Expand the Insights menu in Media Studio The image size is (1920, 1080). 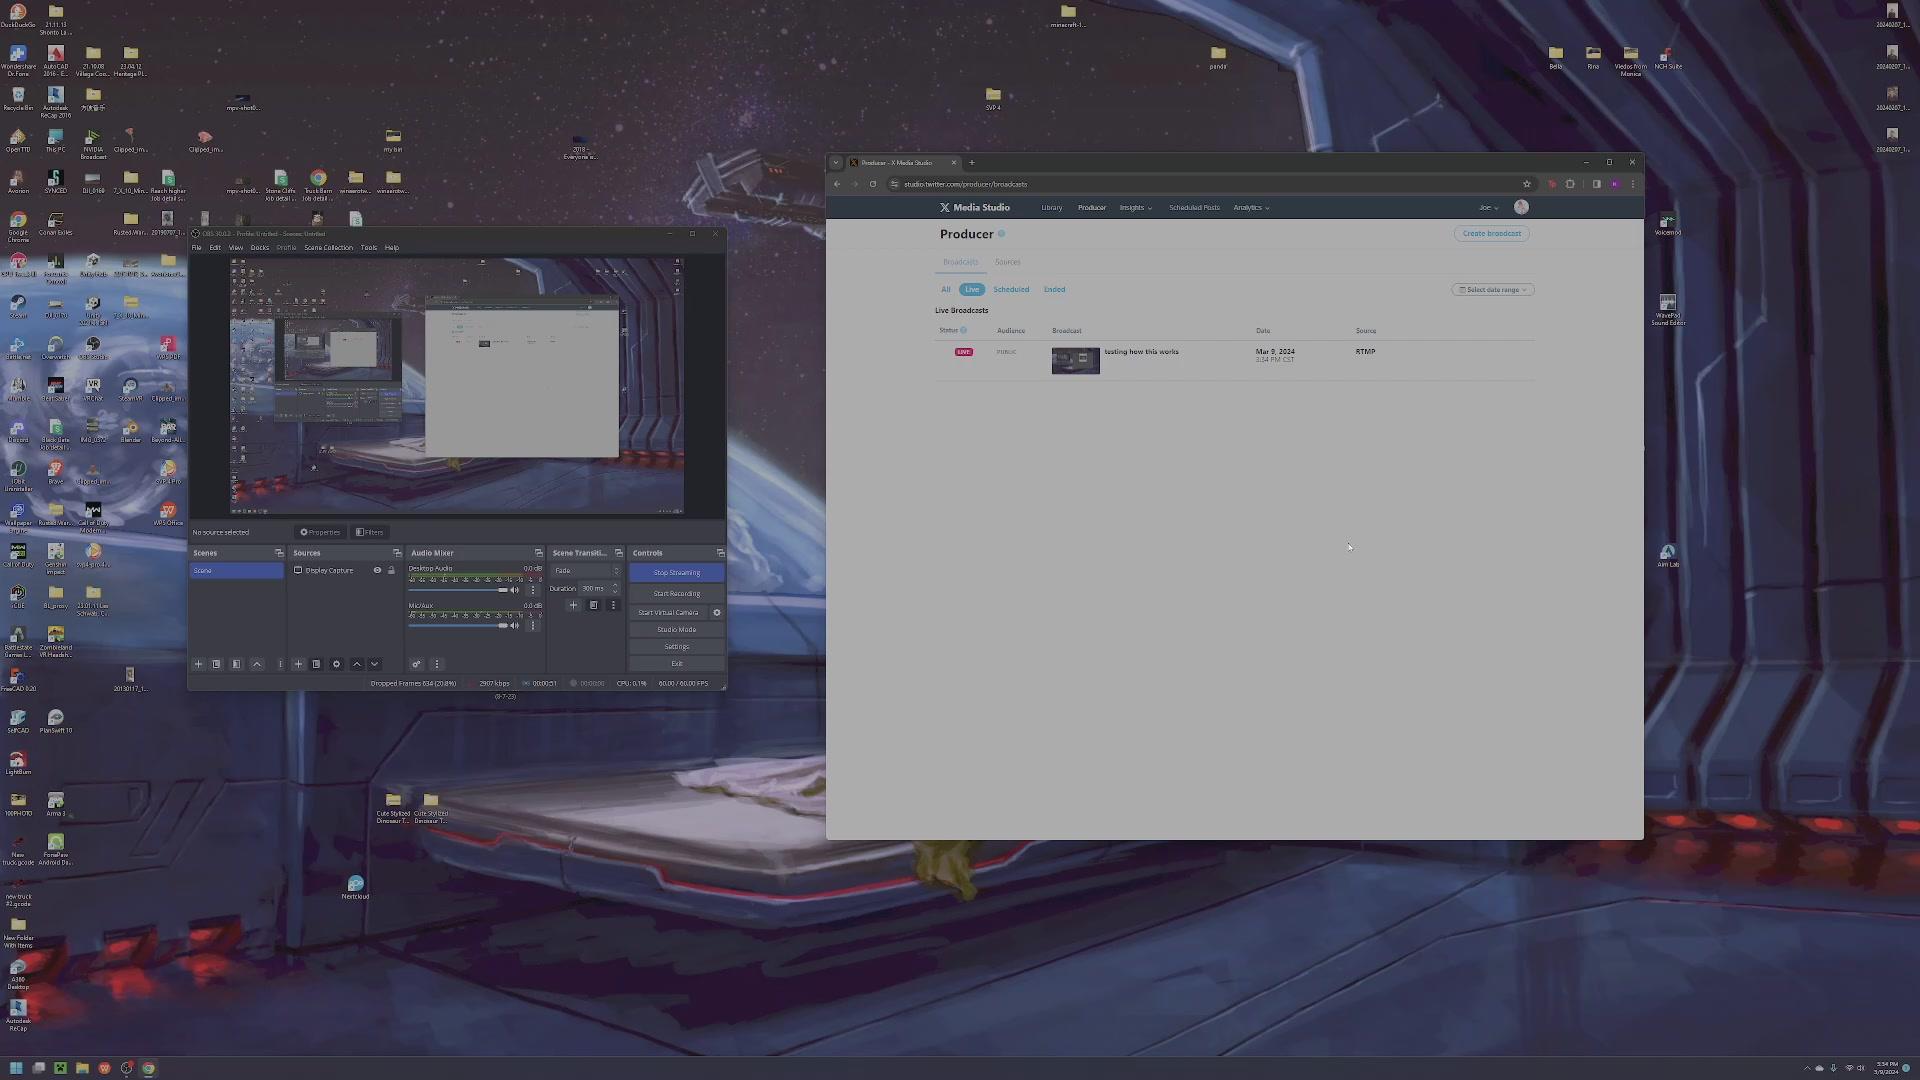coord(1135,208)
